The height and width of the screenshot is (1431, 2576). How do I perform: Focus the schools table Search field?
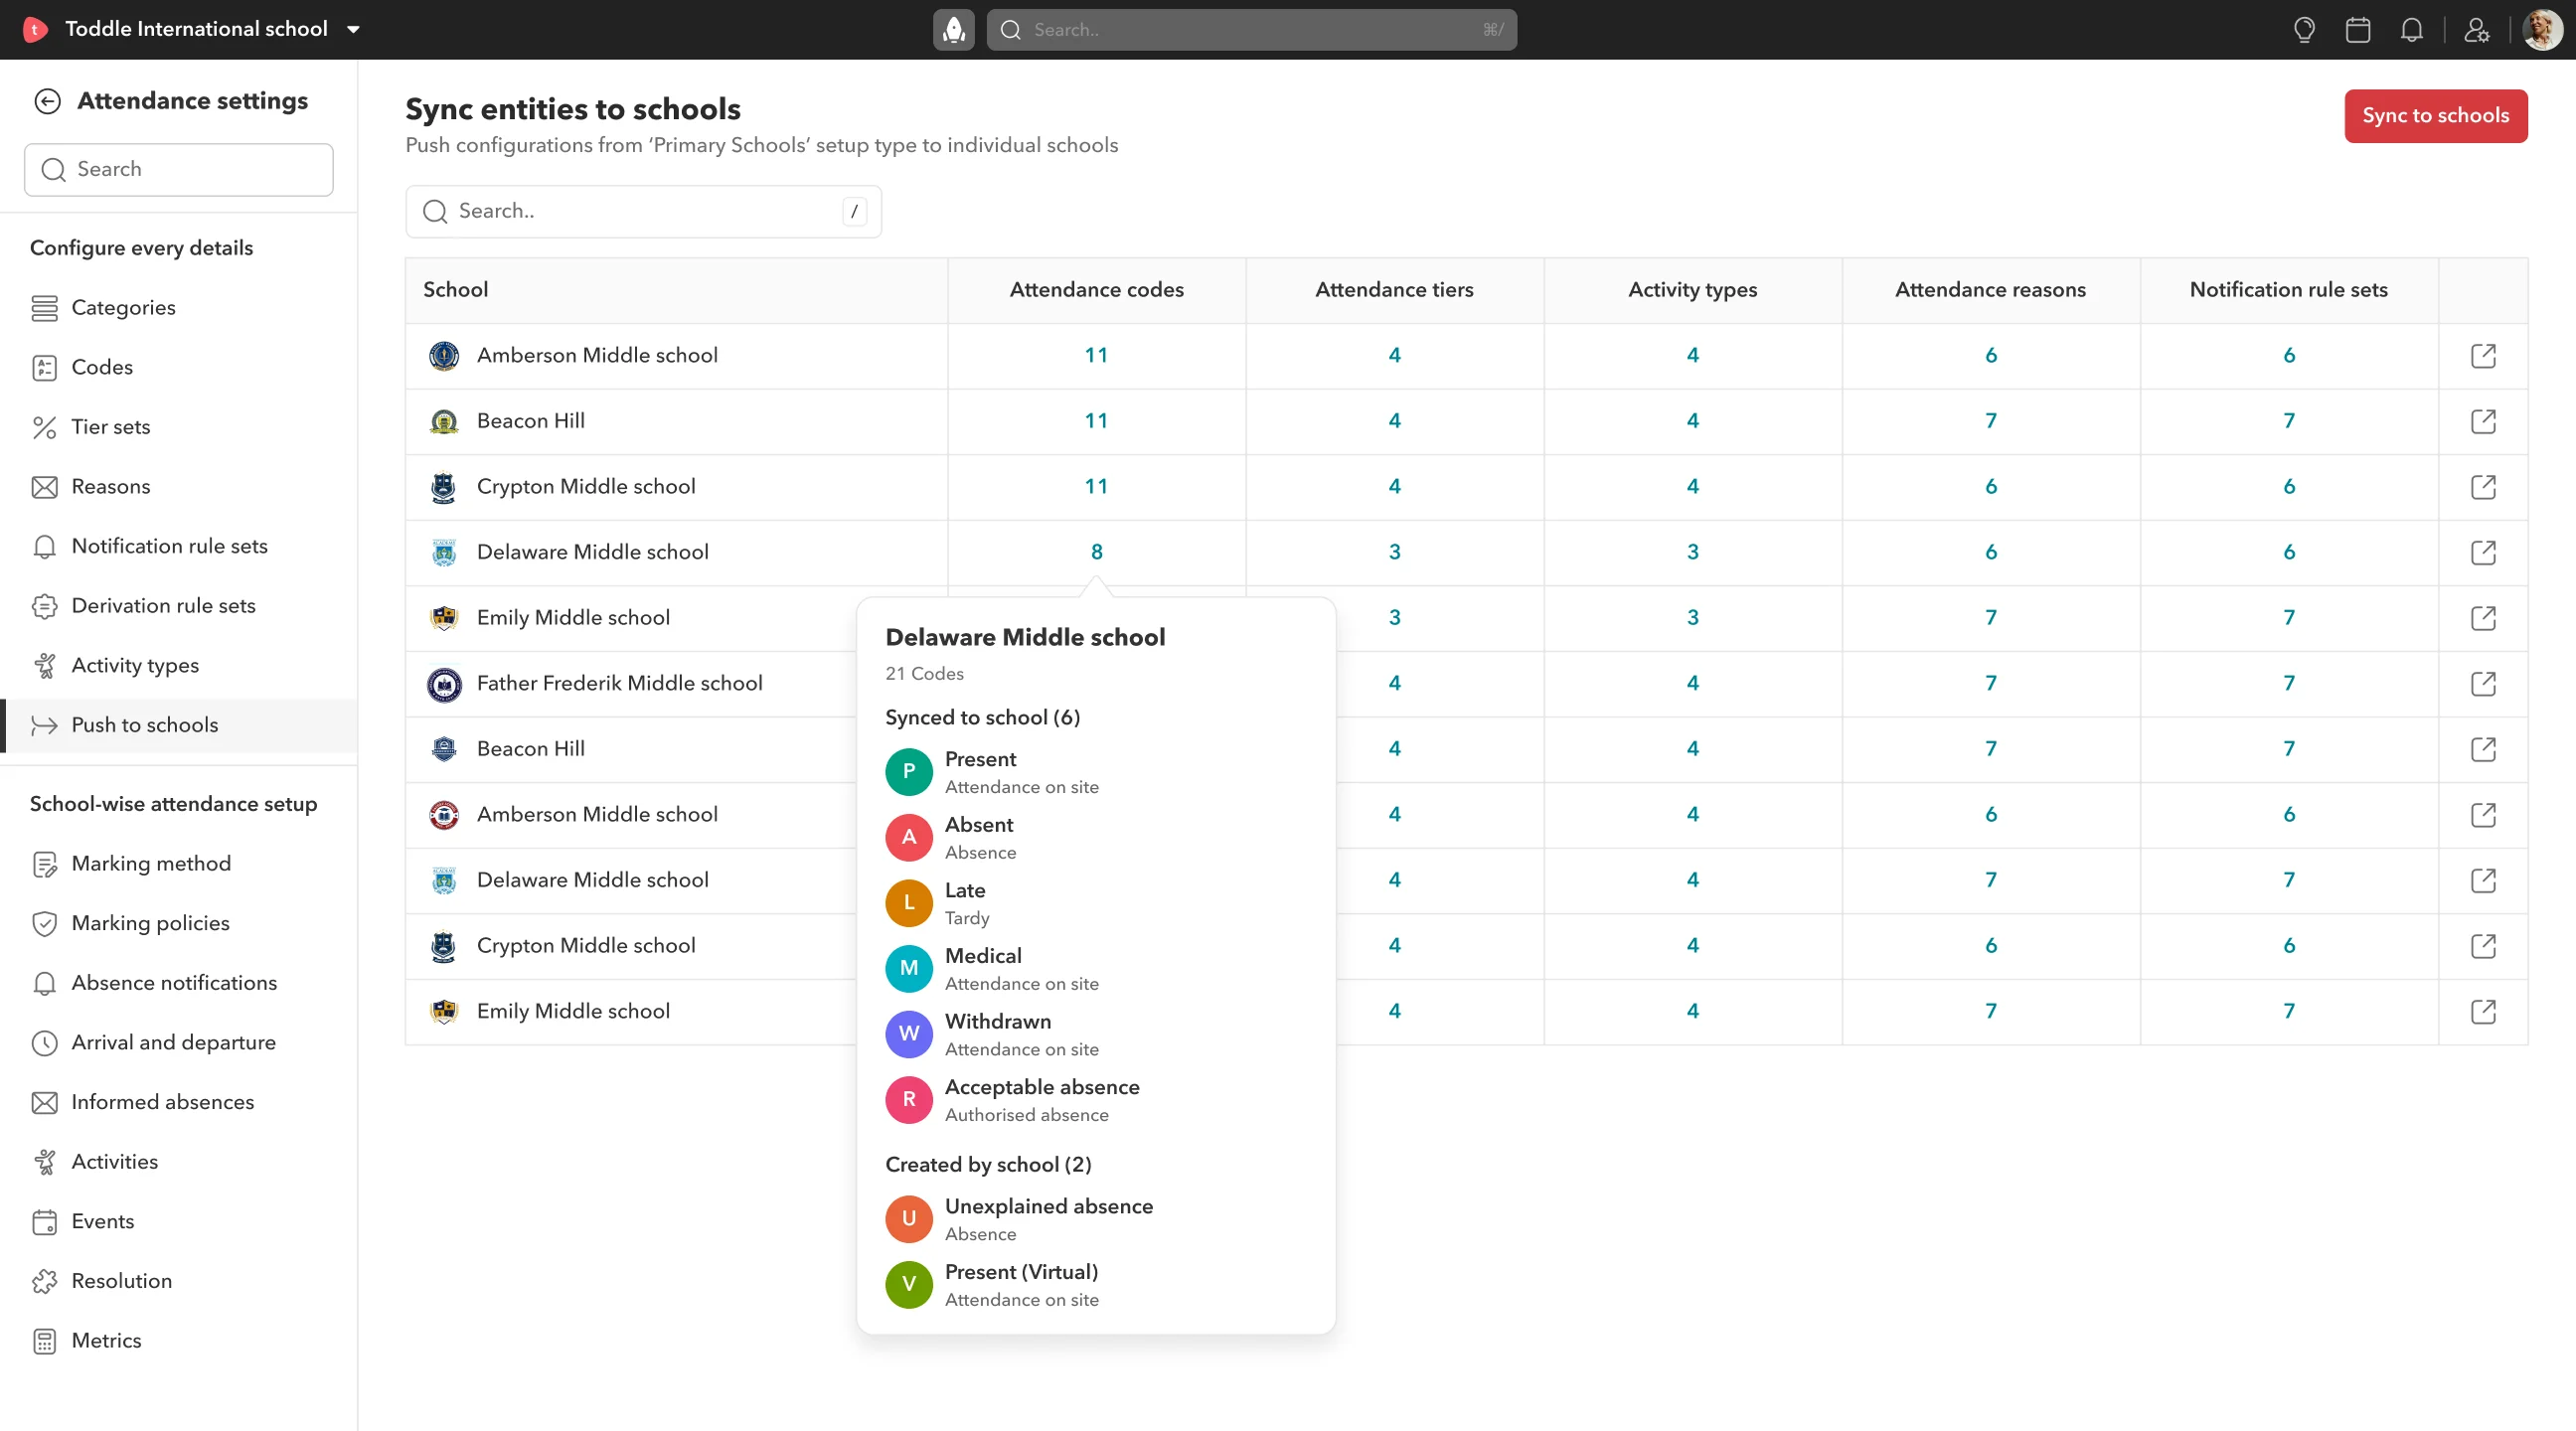click(x=643, y=212)
